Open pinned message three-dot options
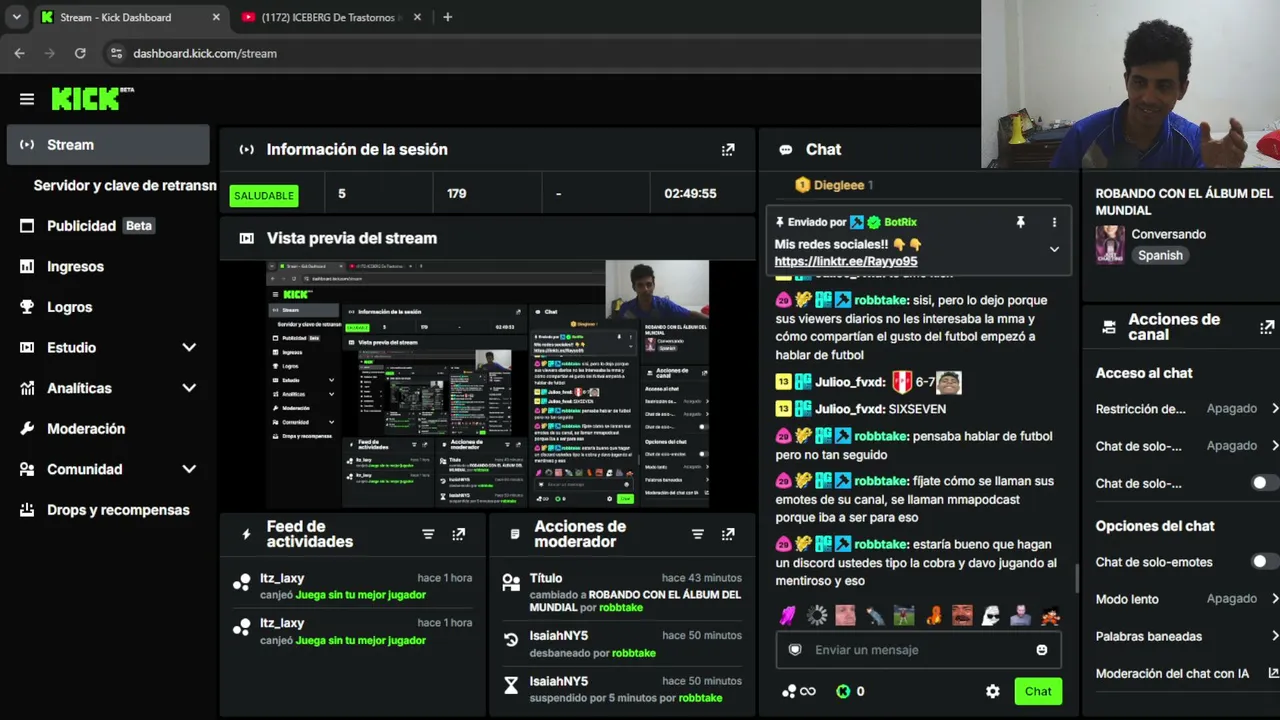Image resolution: width=1280 pixels, height=720 pixels. pos(1054,222)
